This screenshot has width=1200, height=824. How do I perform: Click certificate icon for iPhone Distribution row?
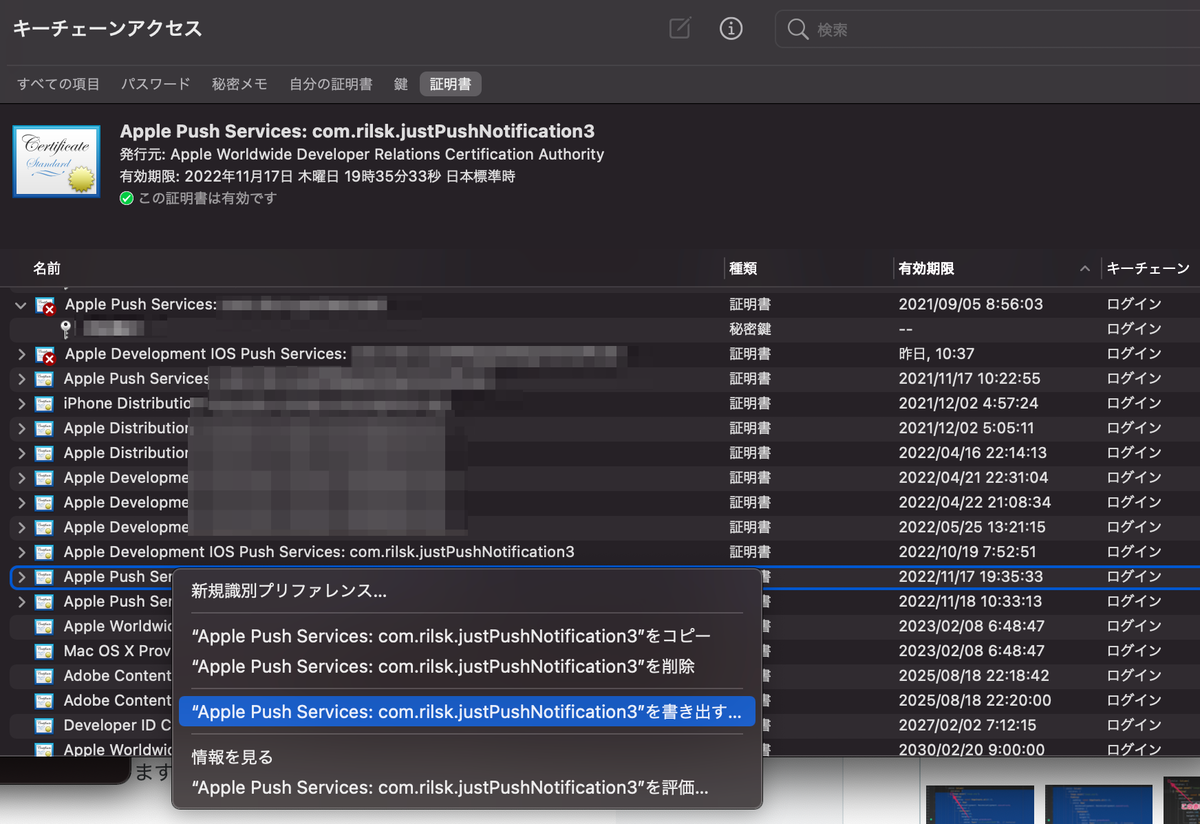pos(44,404)
